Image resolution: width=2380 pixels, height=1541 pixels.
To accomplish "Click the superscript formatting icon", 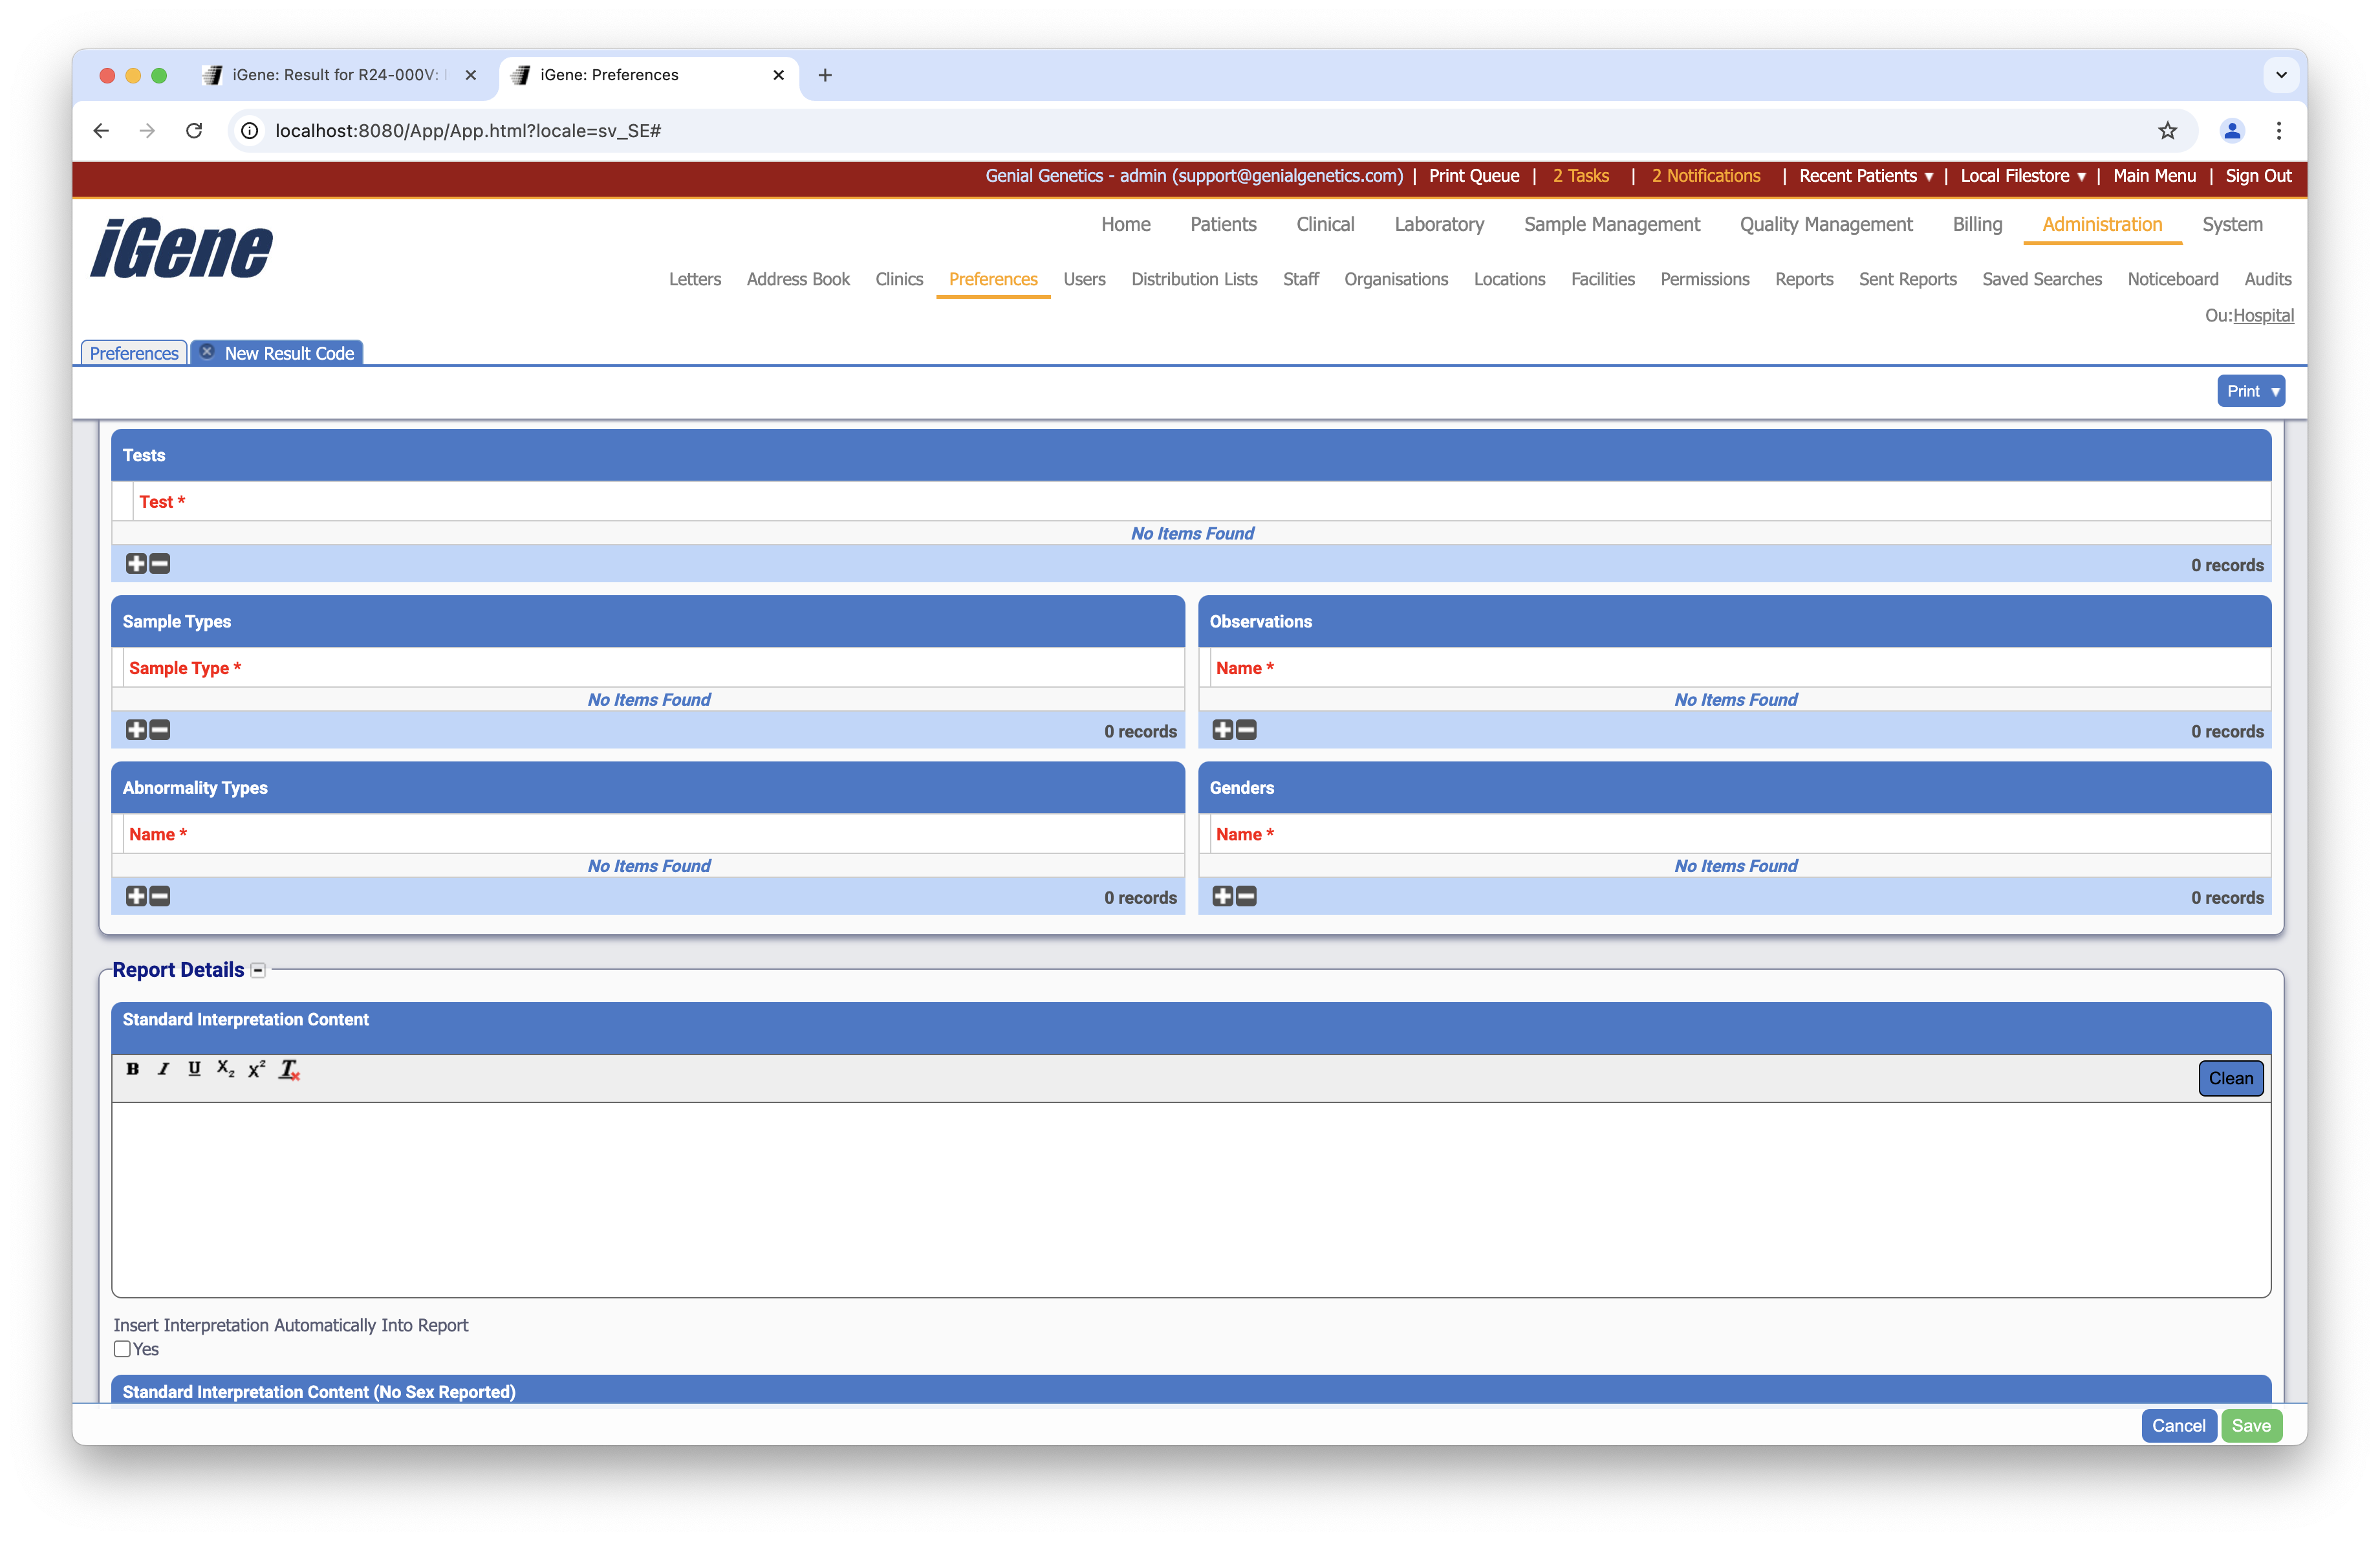I will point(257,1069).
